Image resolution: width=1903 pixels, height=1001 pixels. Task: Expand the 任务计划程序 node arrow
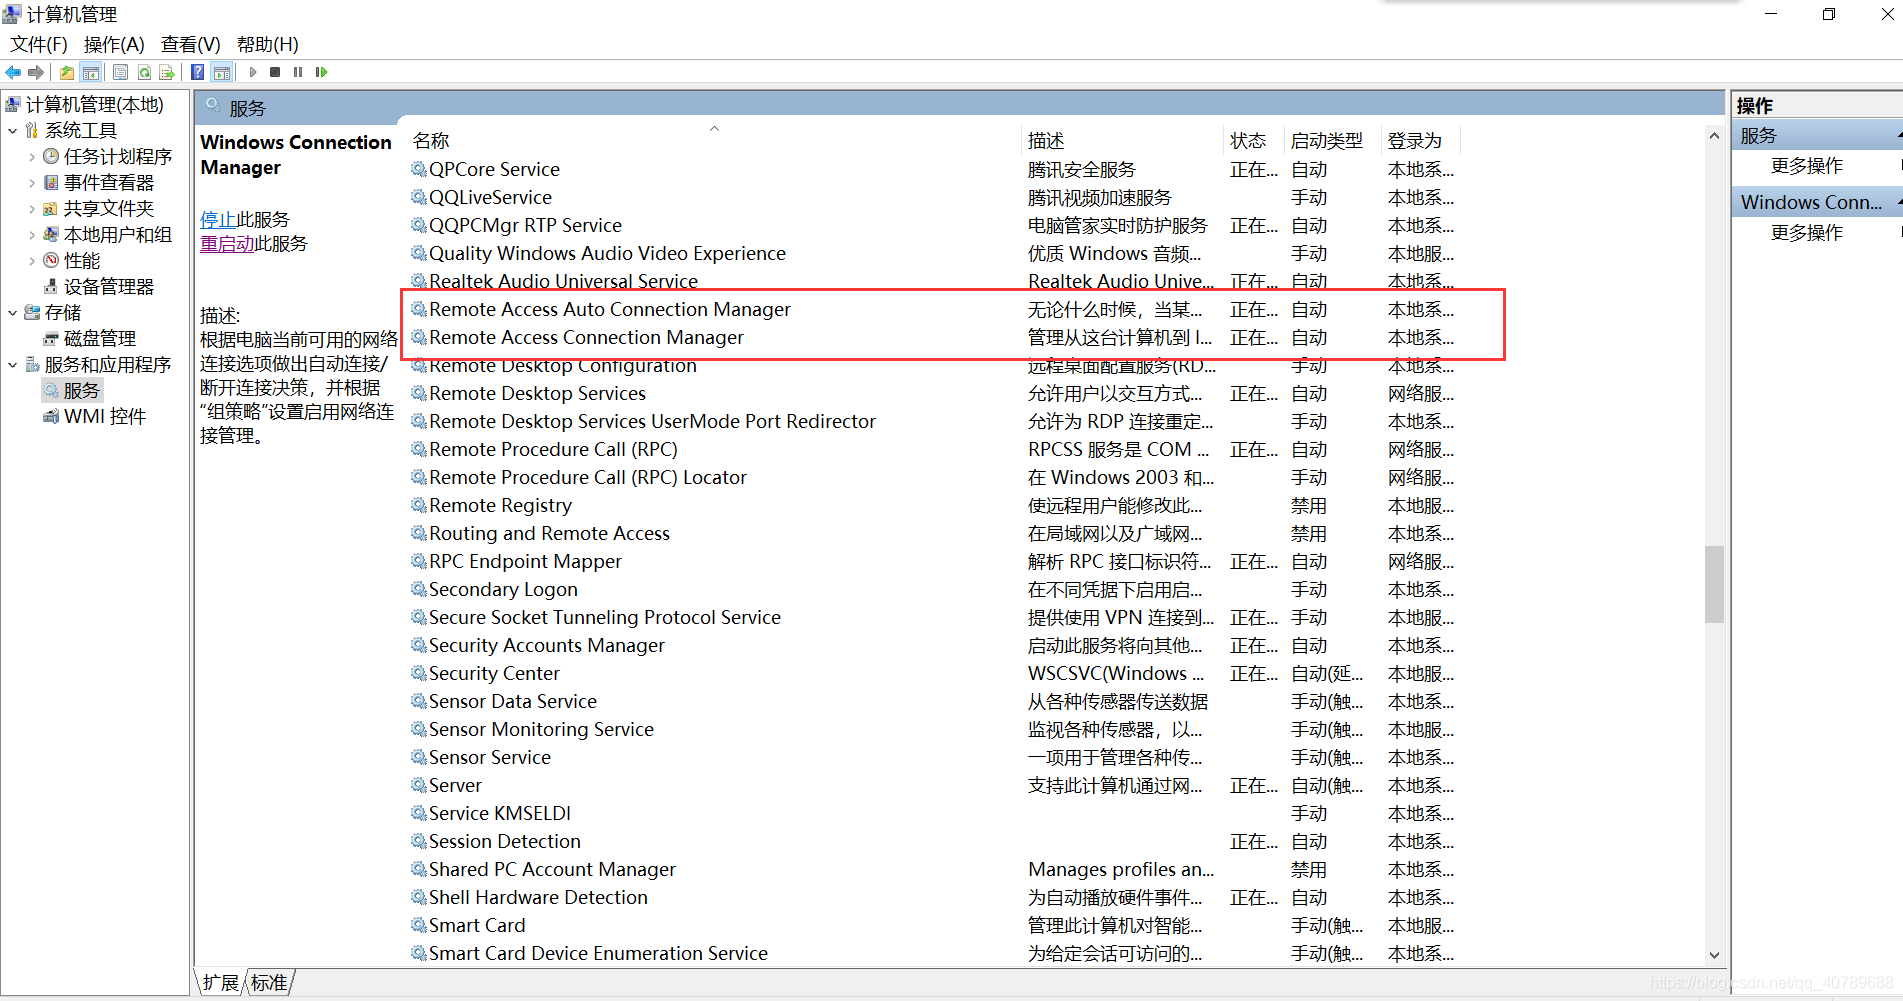(31, 156)
